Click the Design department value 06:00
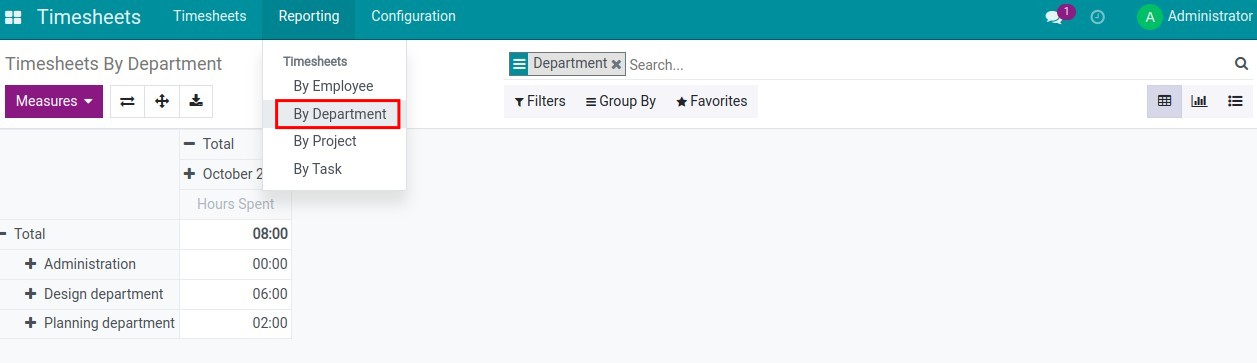1257x363 pixels. (270, 294)
